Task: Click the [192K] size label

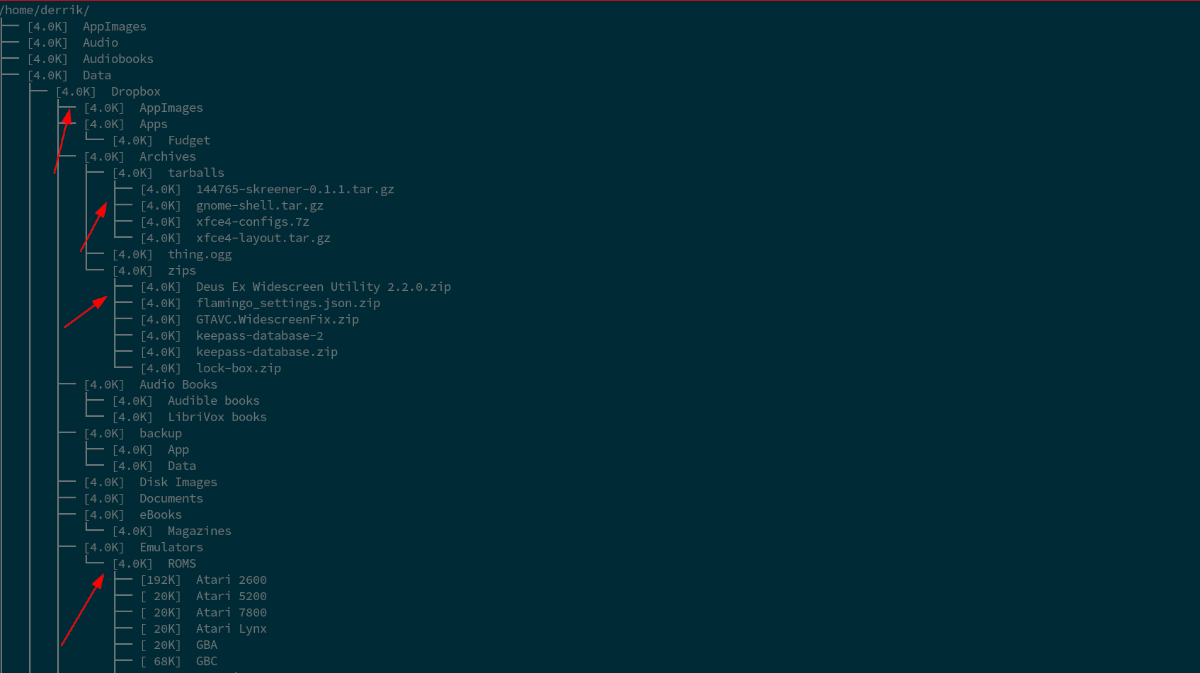Action: (161, 580)
